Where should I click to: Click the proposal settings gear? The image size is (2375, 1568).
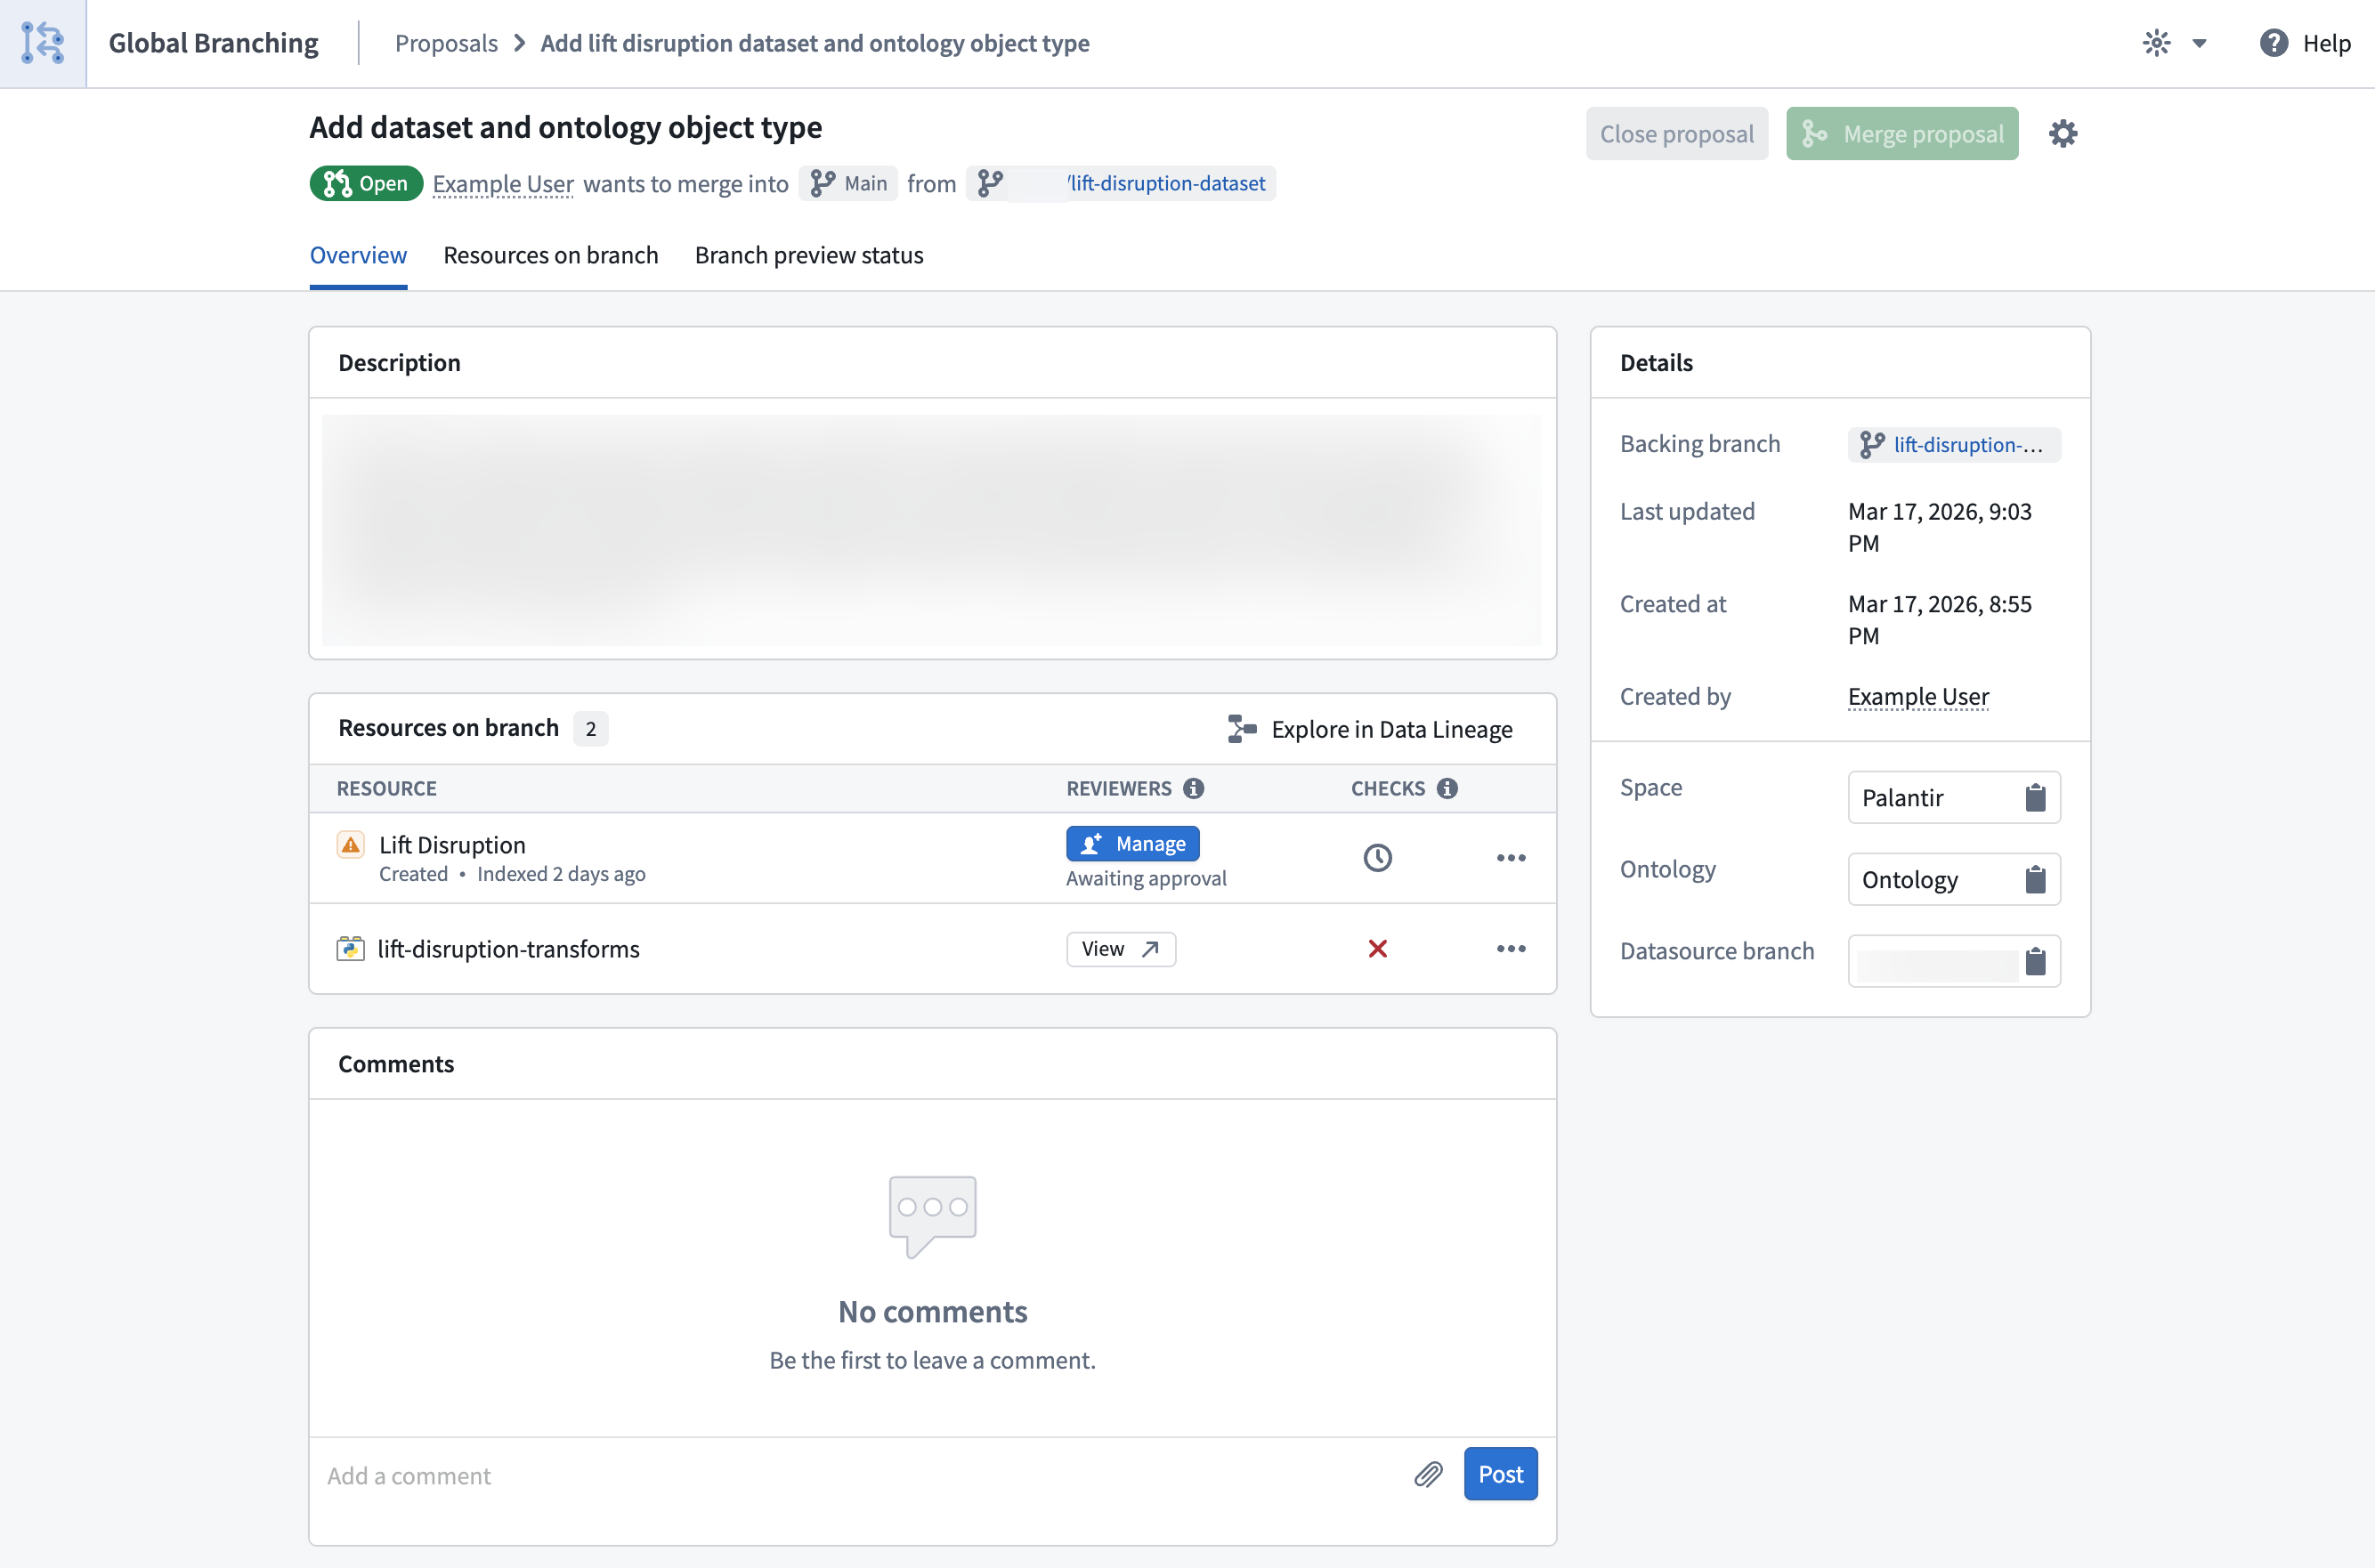pos(2063,133)
